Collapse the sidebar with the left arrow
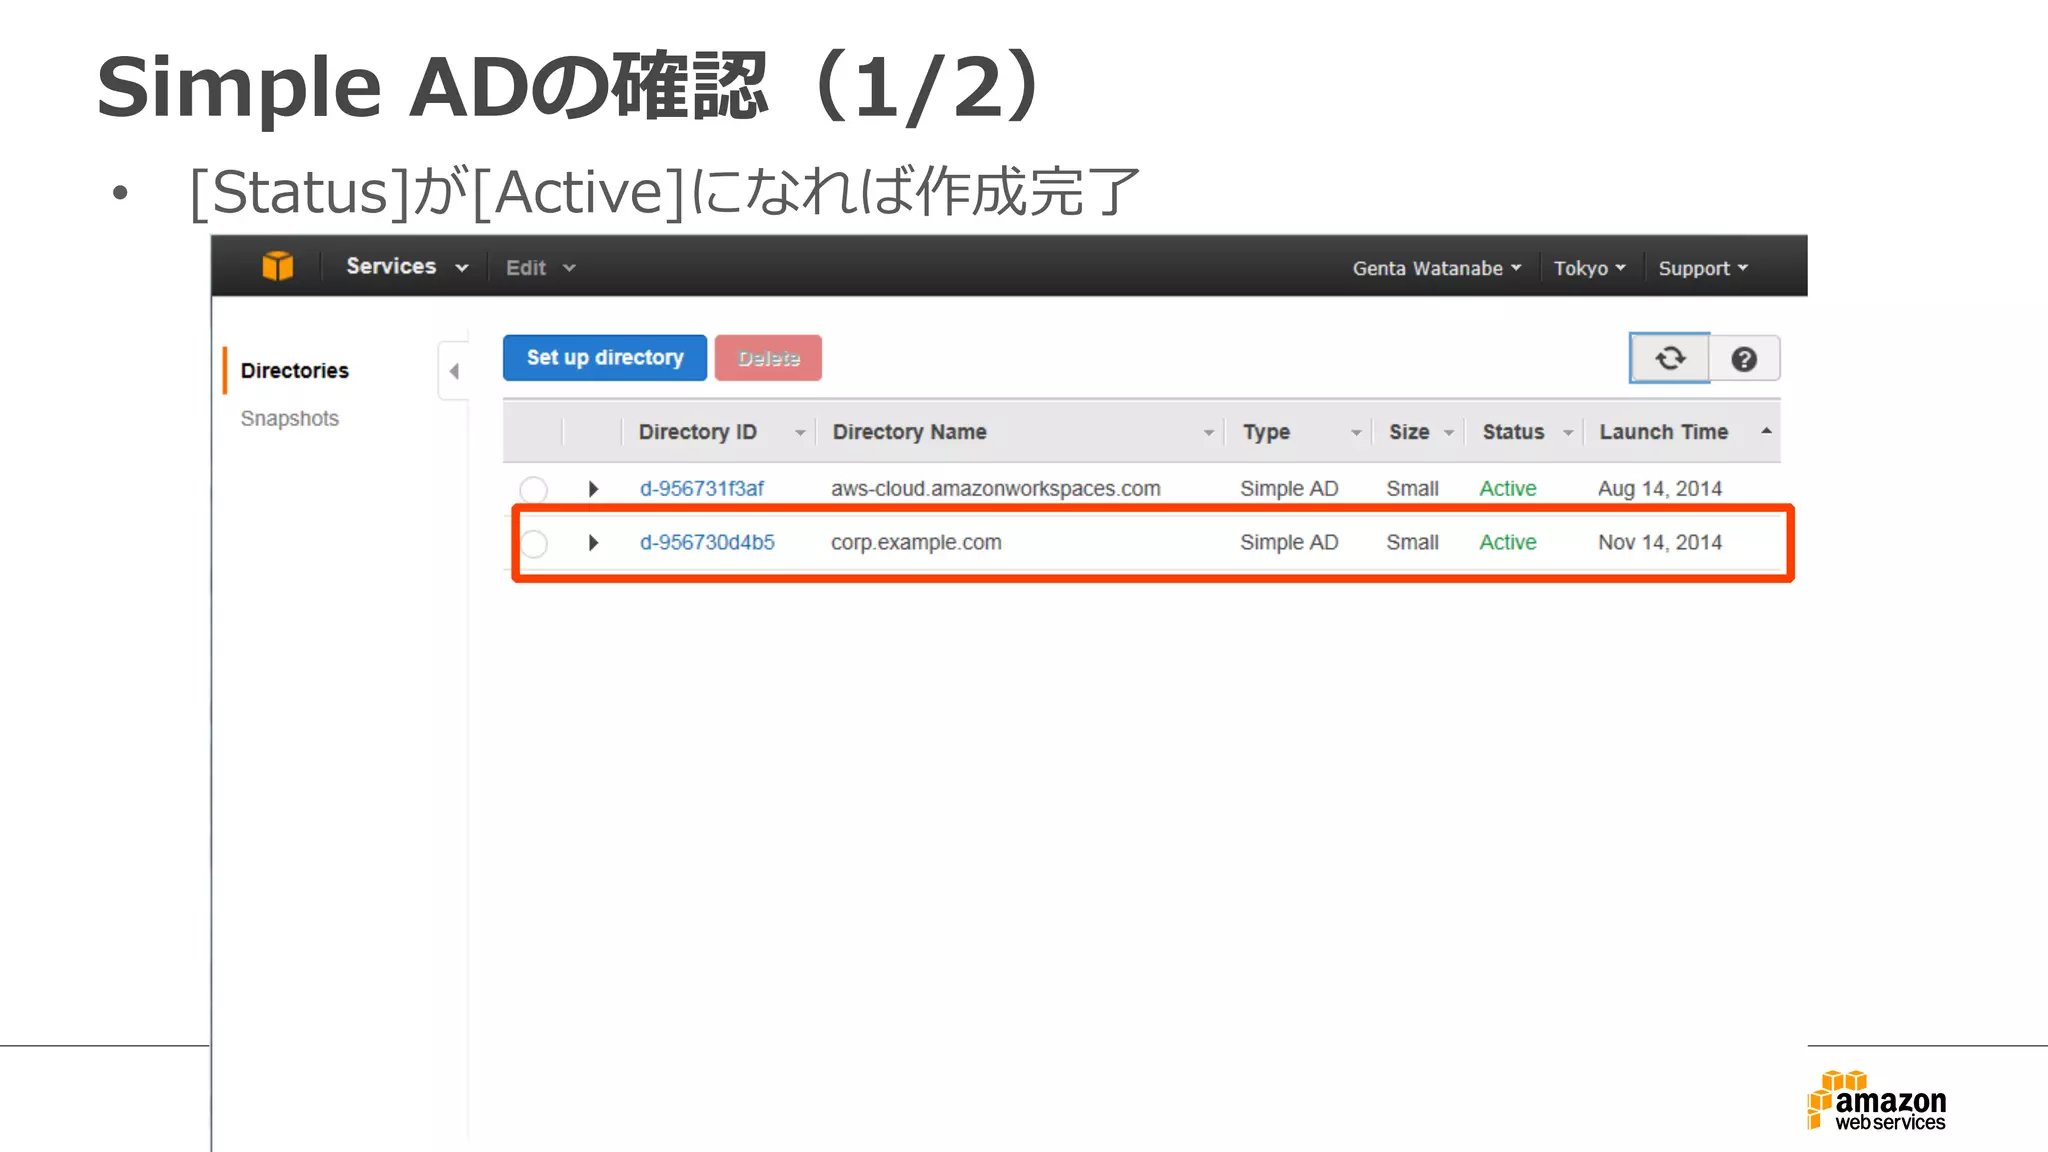This screenshot has width=2048, height=1152. pos(454,371)
